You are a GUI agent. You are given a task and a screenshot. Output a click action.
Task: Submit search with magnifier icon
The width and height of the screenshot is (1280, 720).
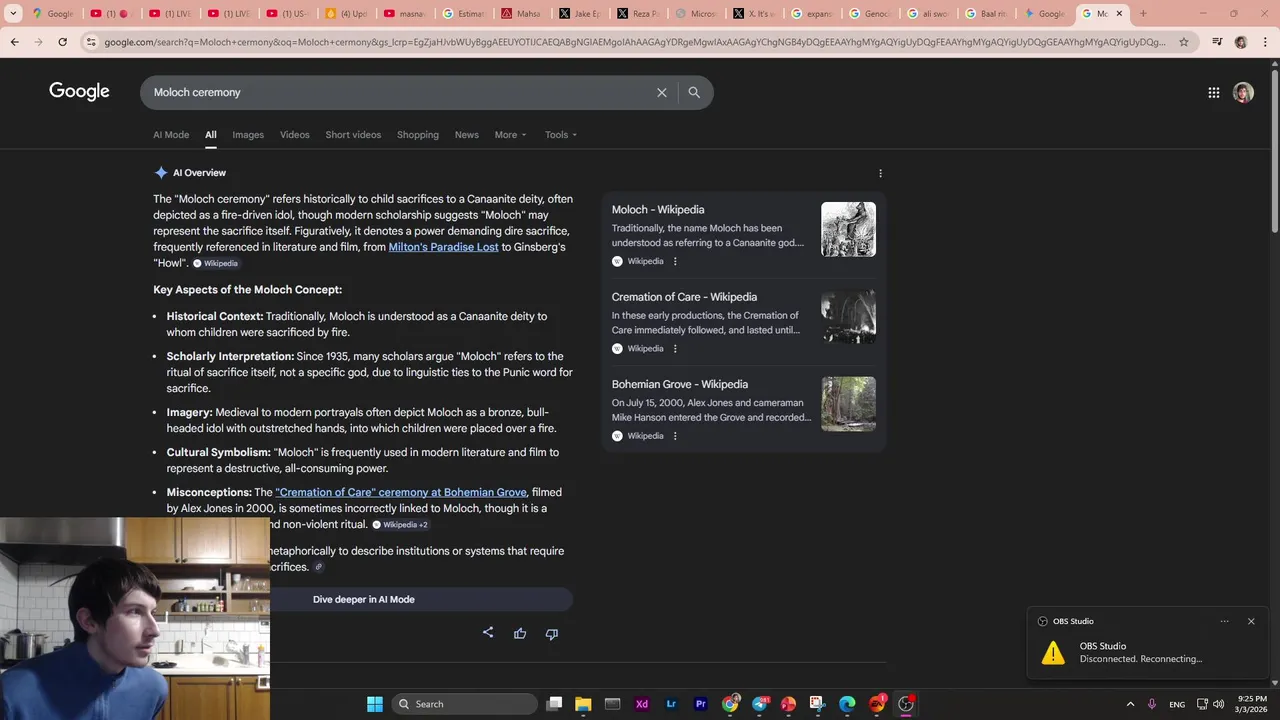coord(694,92)
